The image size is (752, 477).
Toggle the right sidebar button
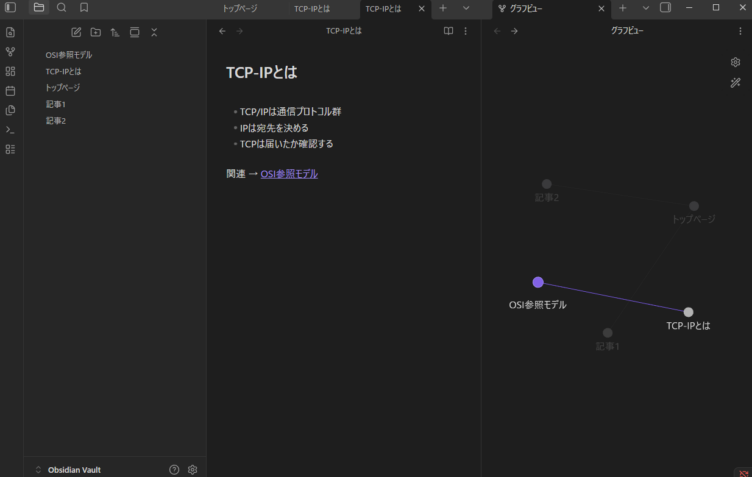click(x=665, y=8)
